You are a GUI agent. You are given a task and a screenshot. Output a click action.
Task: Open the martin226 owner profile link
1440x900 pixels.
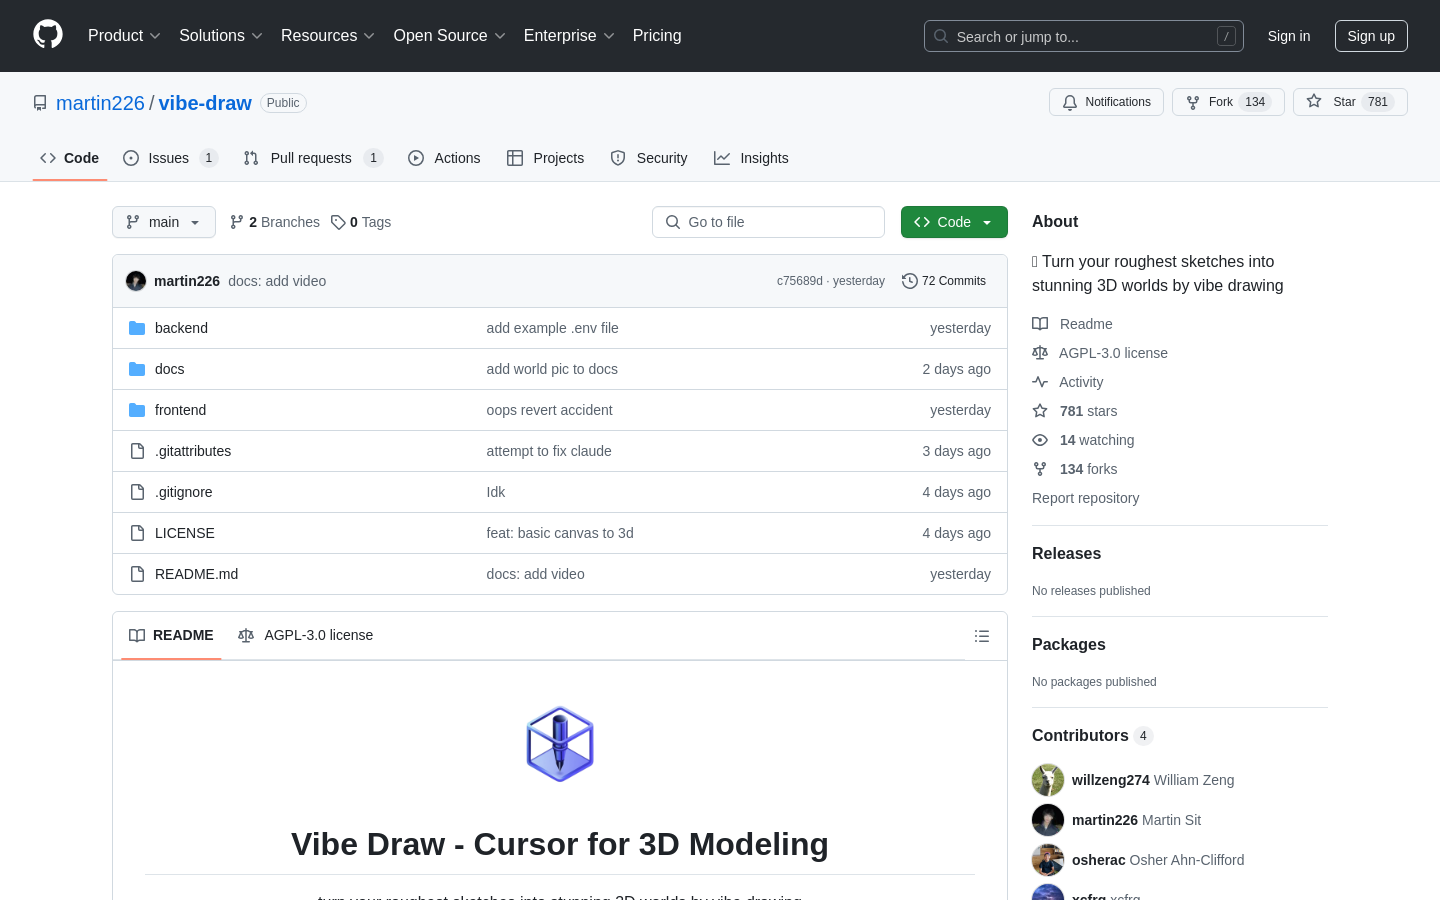pos(100,103)
